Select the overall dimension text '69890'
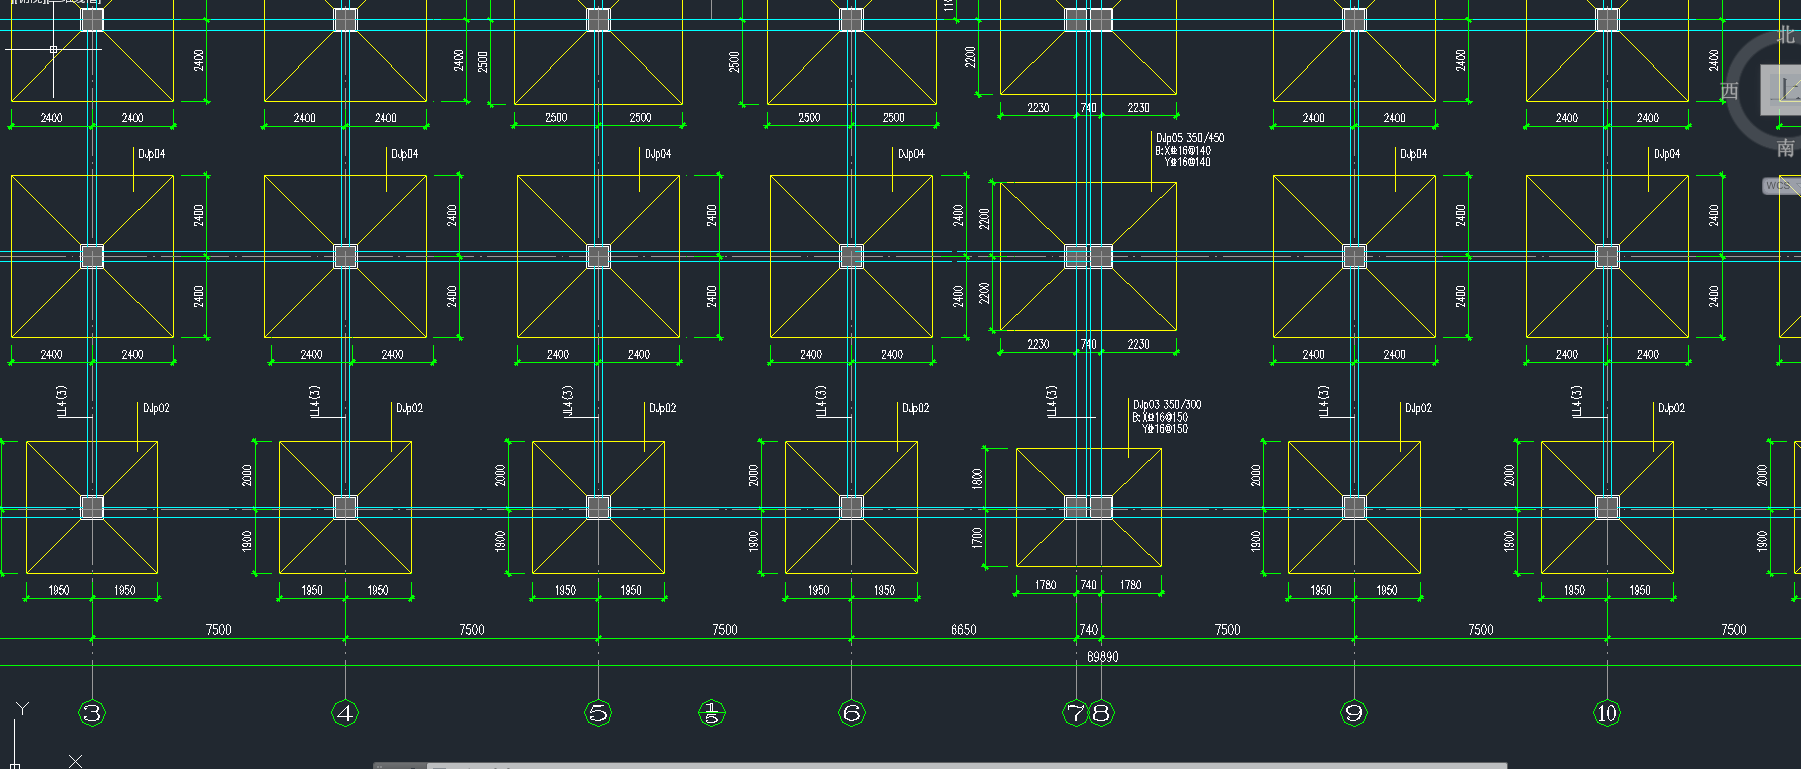Viewport: 1801px width, 769px height. (x=1103, y=657)
